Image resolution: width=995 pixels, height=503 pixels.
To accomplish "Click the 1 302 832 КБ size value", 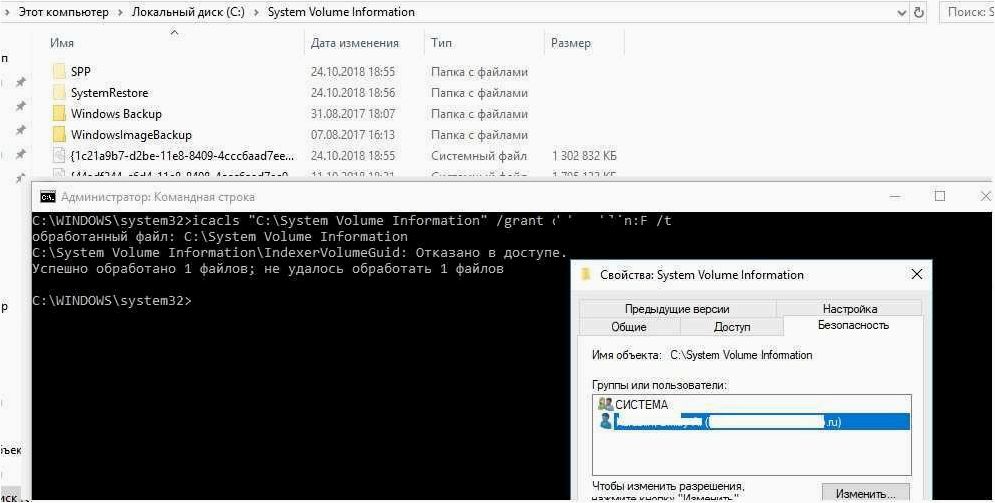I will tap(584, 155).
